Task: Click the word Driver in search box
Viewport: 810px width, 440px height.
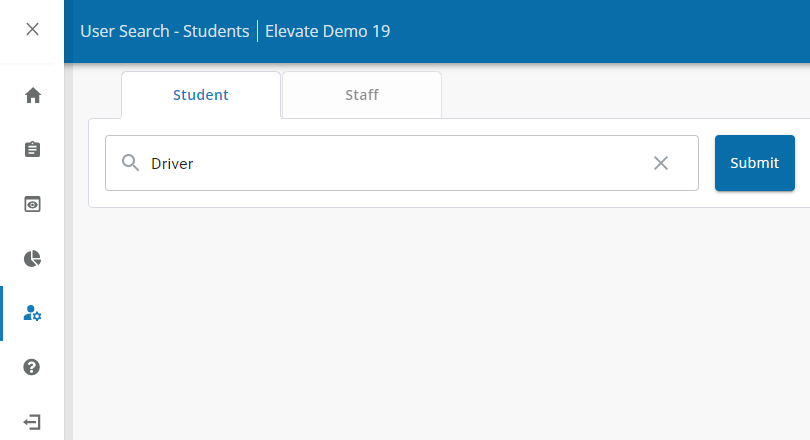Action: 172,164
